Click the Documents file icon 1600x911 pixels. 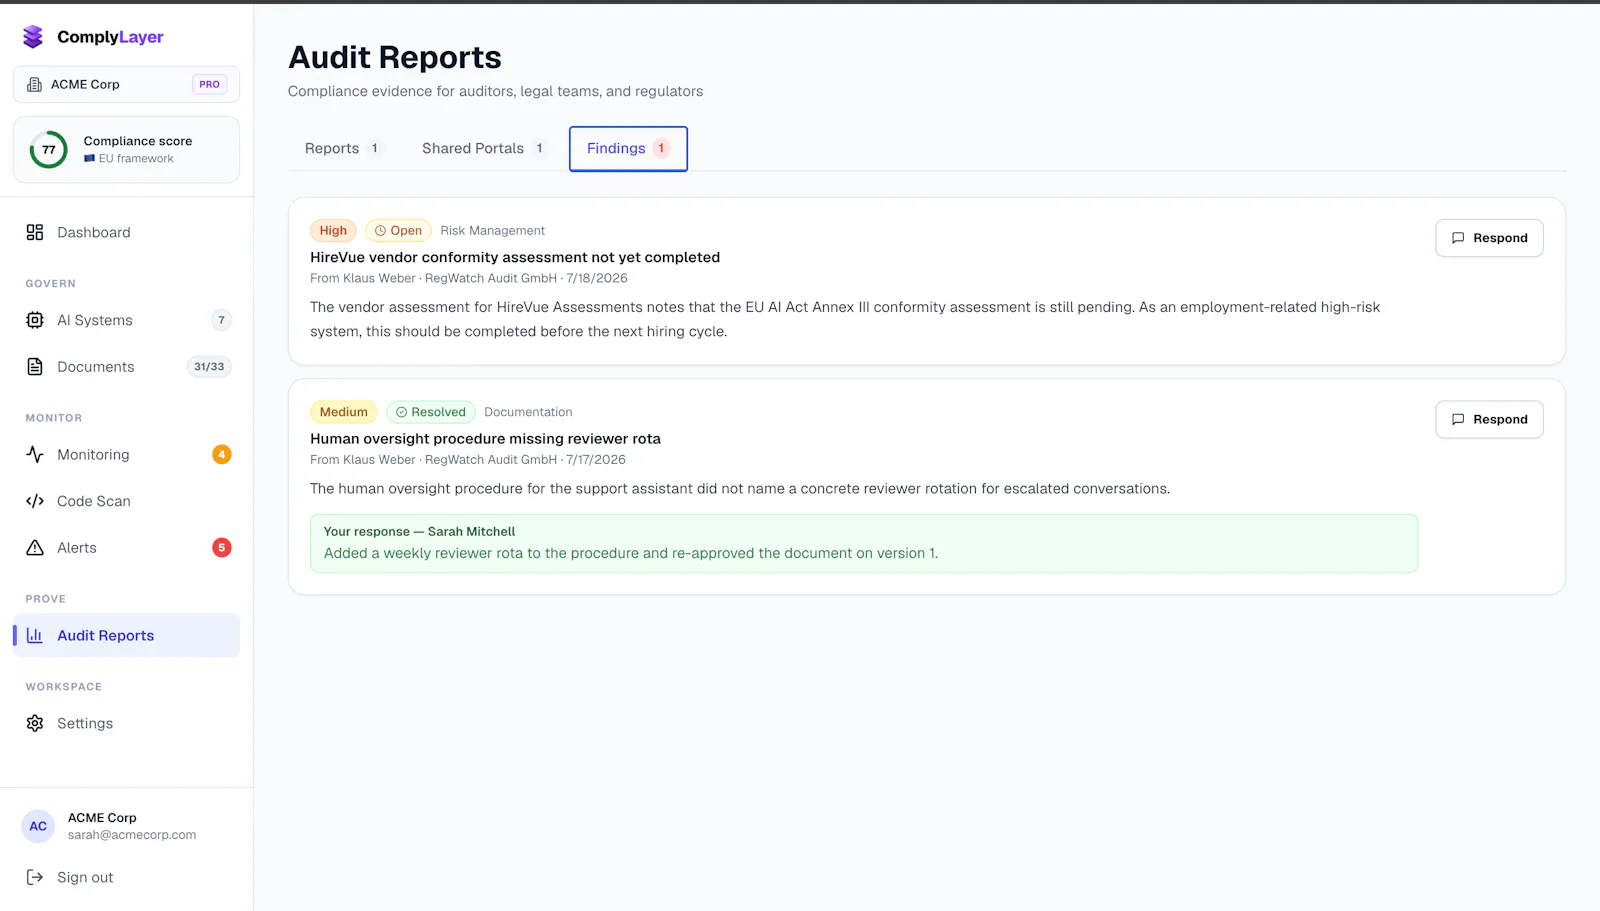click(x=35, y=367)
